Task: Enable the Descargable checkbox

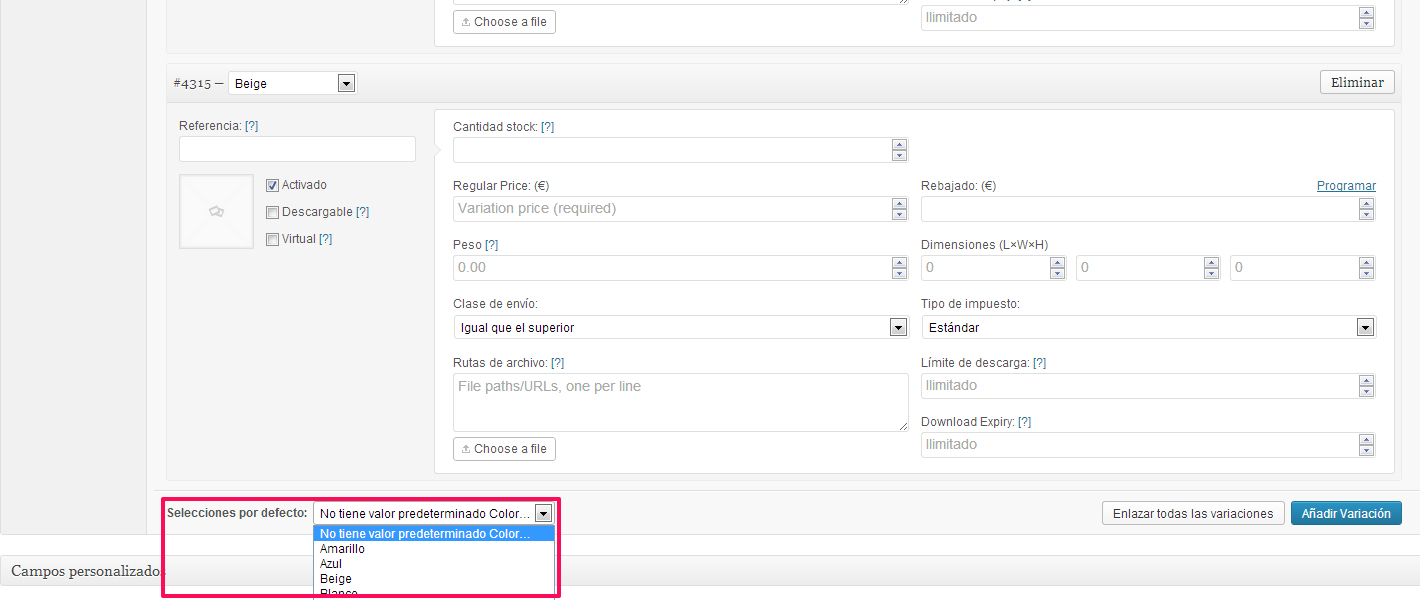Action: point(272,212)
